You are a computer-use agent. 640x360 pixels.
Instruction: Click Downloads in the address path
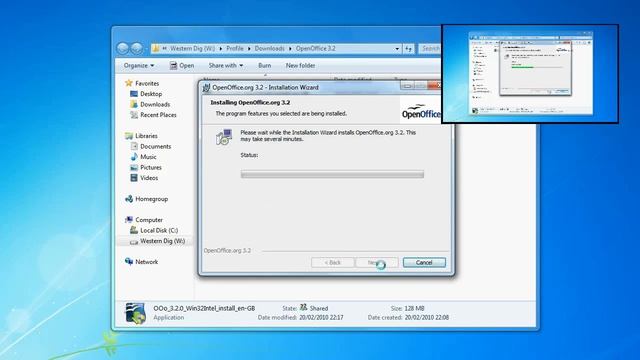click(x=269, y=49)
